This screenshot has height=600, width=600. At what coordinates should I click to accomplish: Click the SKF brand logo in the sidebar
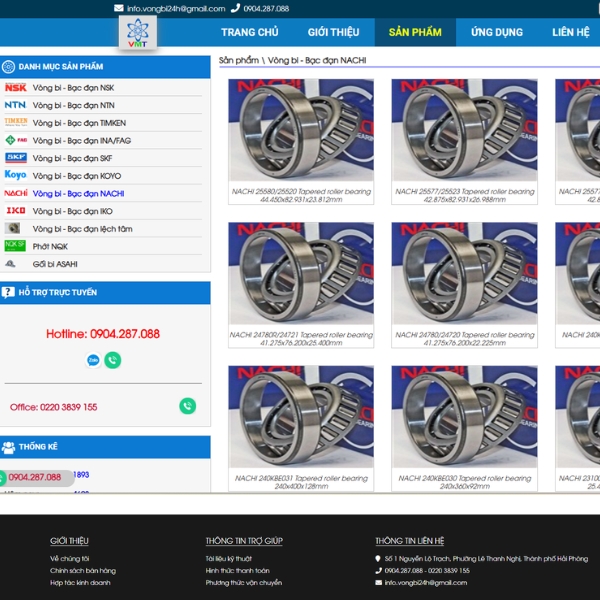[16, 157]
